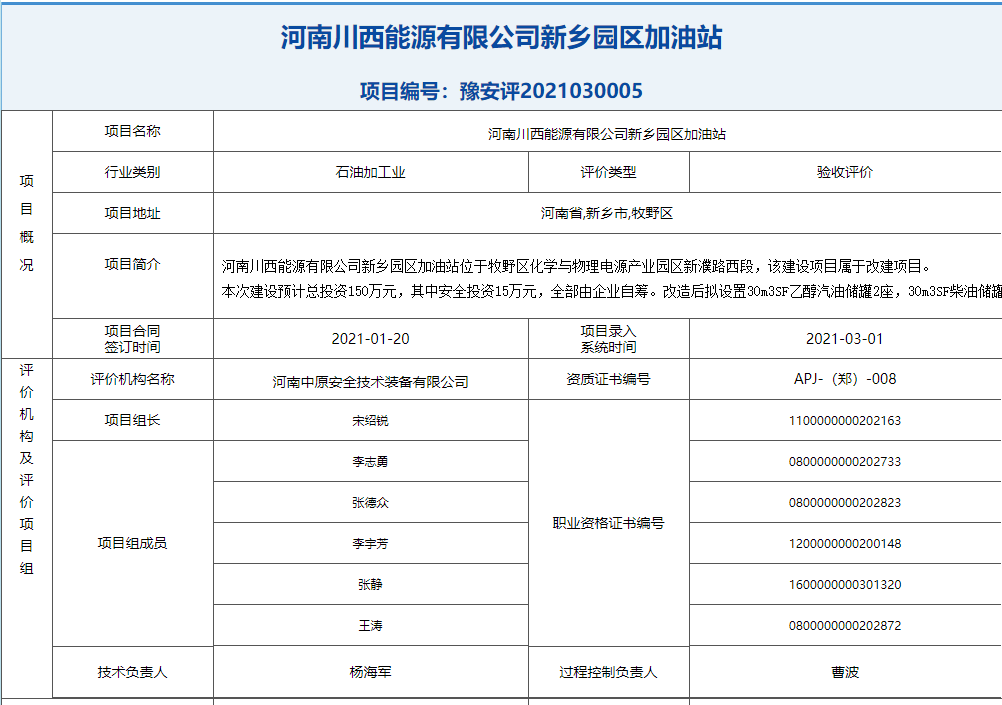Select member name 张德众
Viewport: 1002px width, 705px height.
tap(371, 502)
